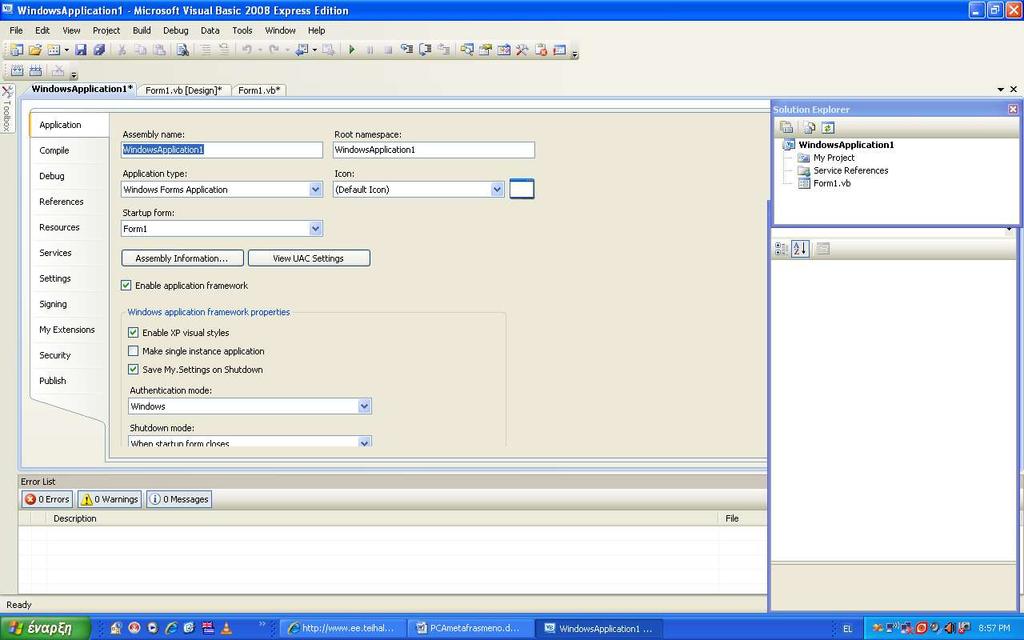Open the Project menu
This screenshot has width=1024, height=640.
click(x=106, y=30)
